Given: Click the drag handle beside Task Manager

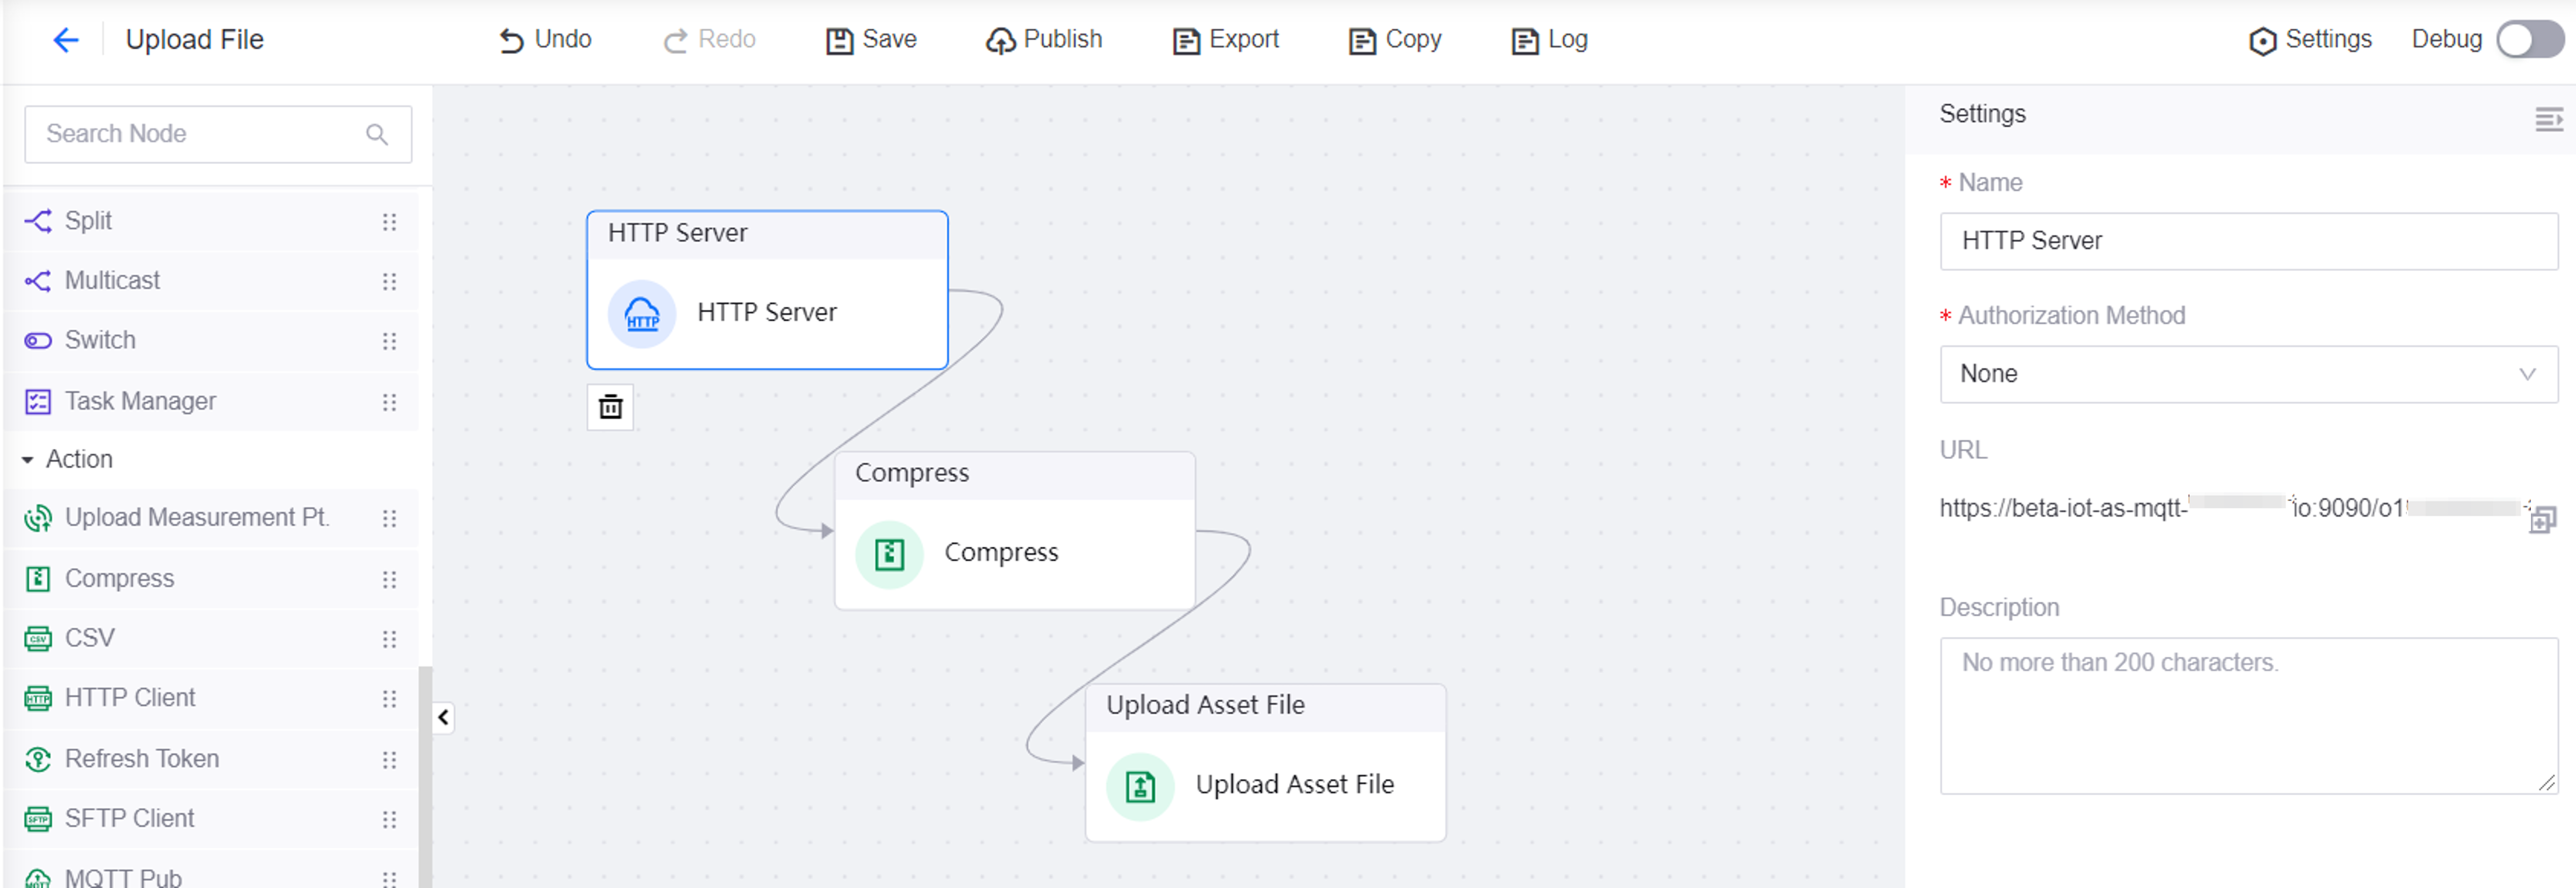Looking at the screenshot, I should click(389, 402).
